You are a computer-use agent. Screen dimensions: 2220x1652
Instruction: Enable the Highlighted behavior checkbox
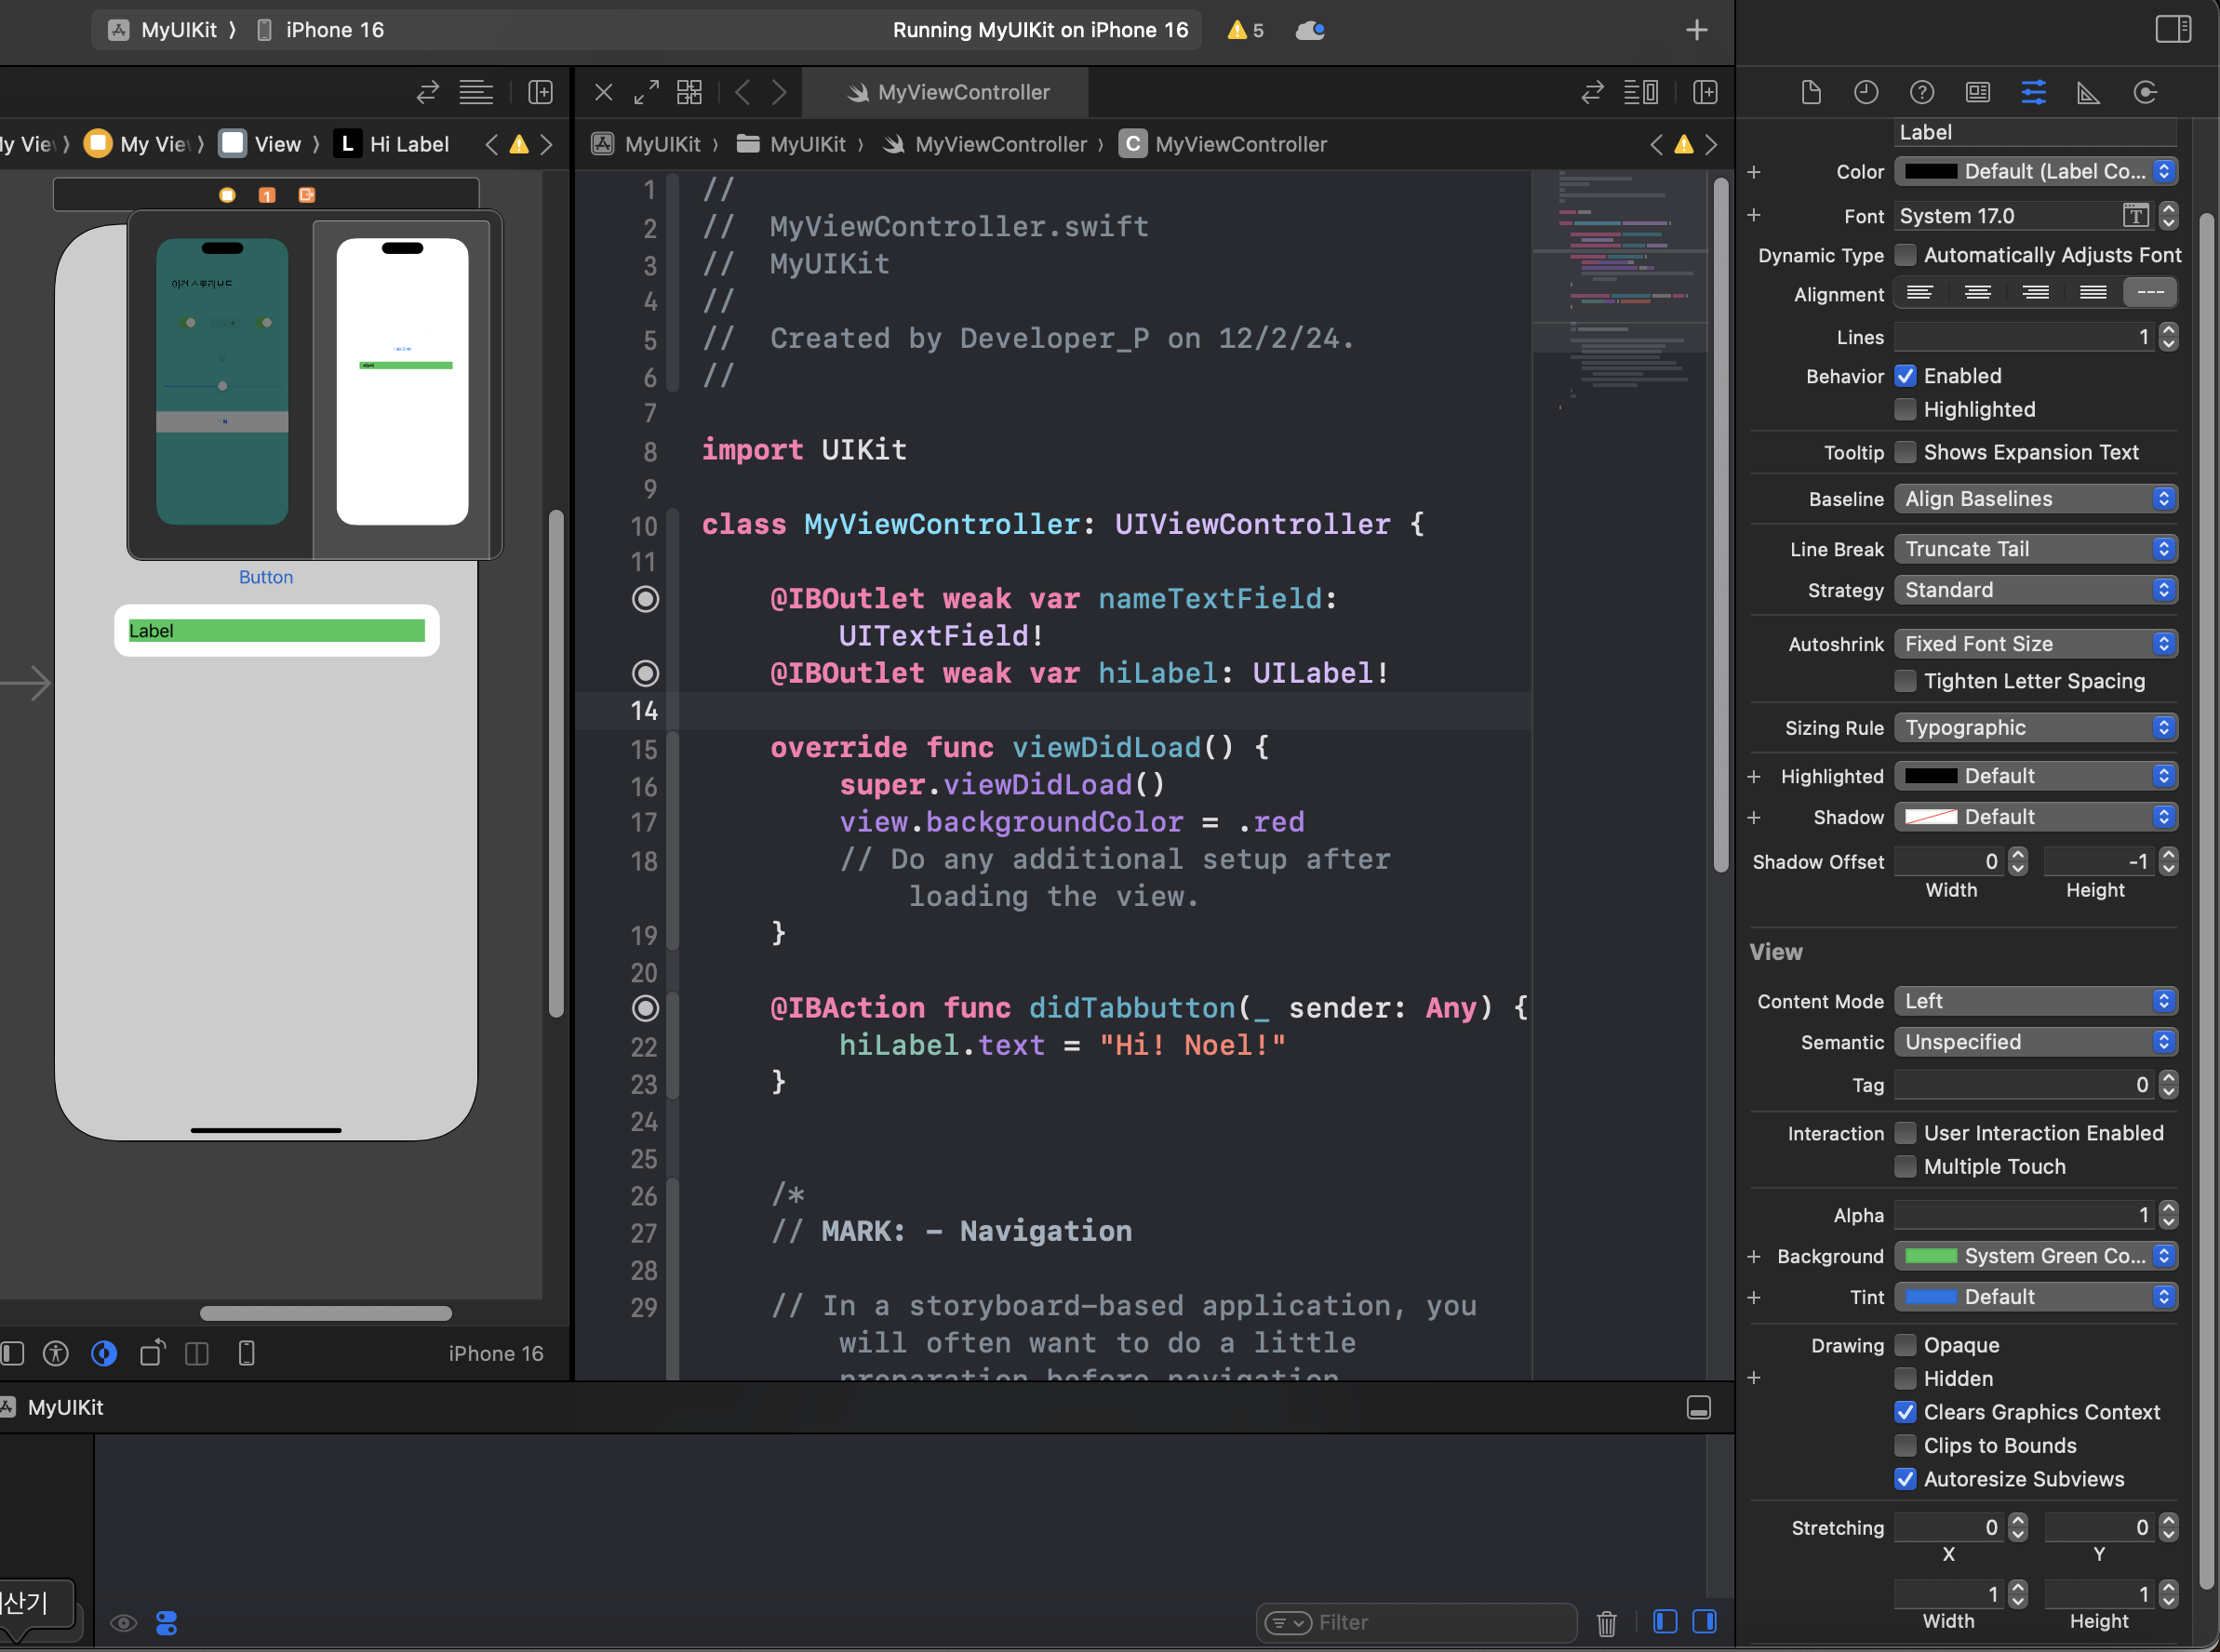pyautogui.click(x=1906, y=409)
